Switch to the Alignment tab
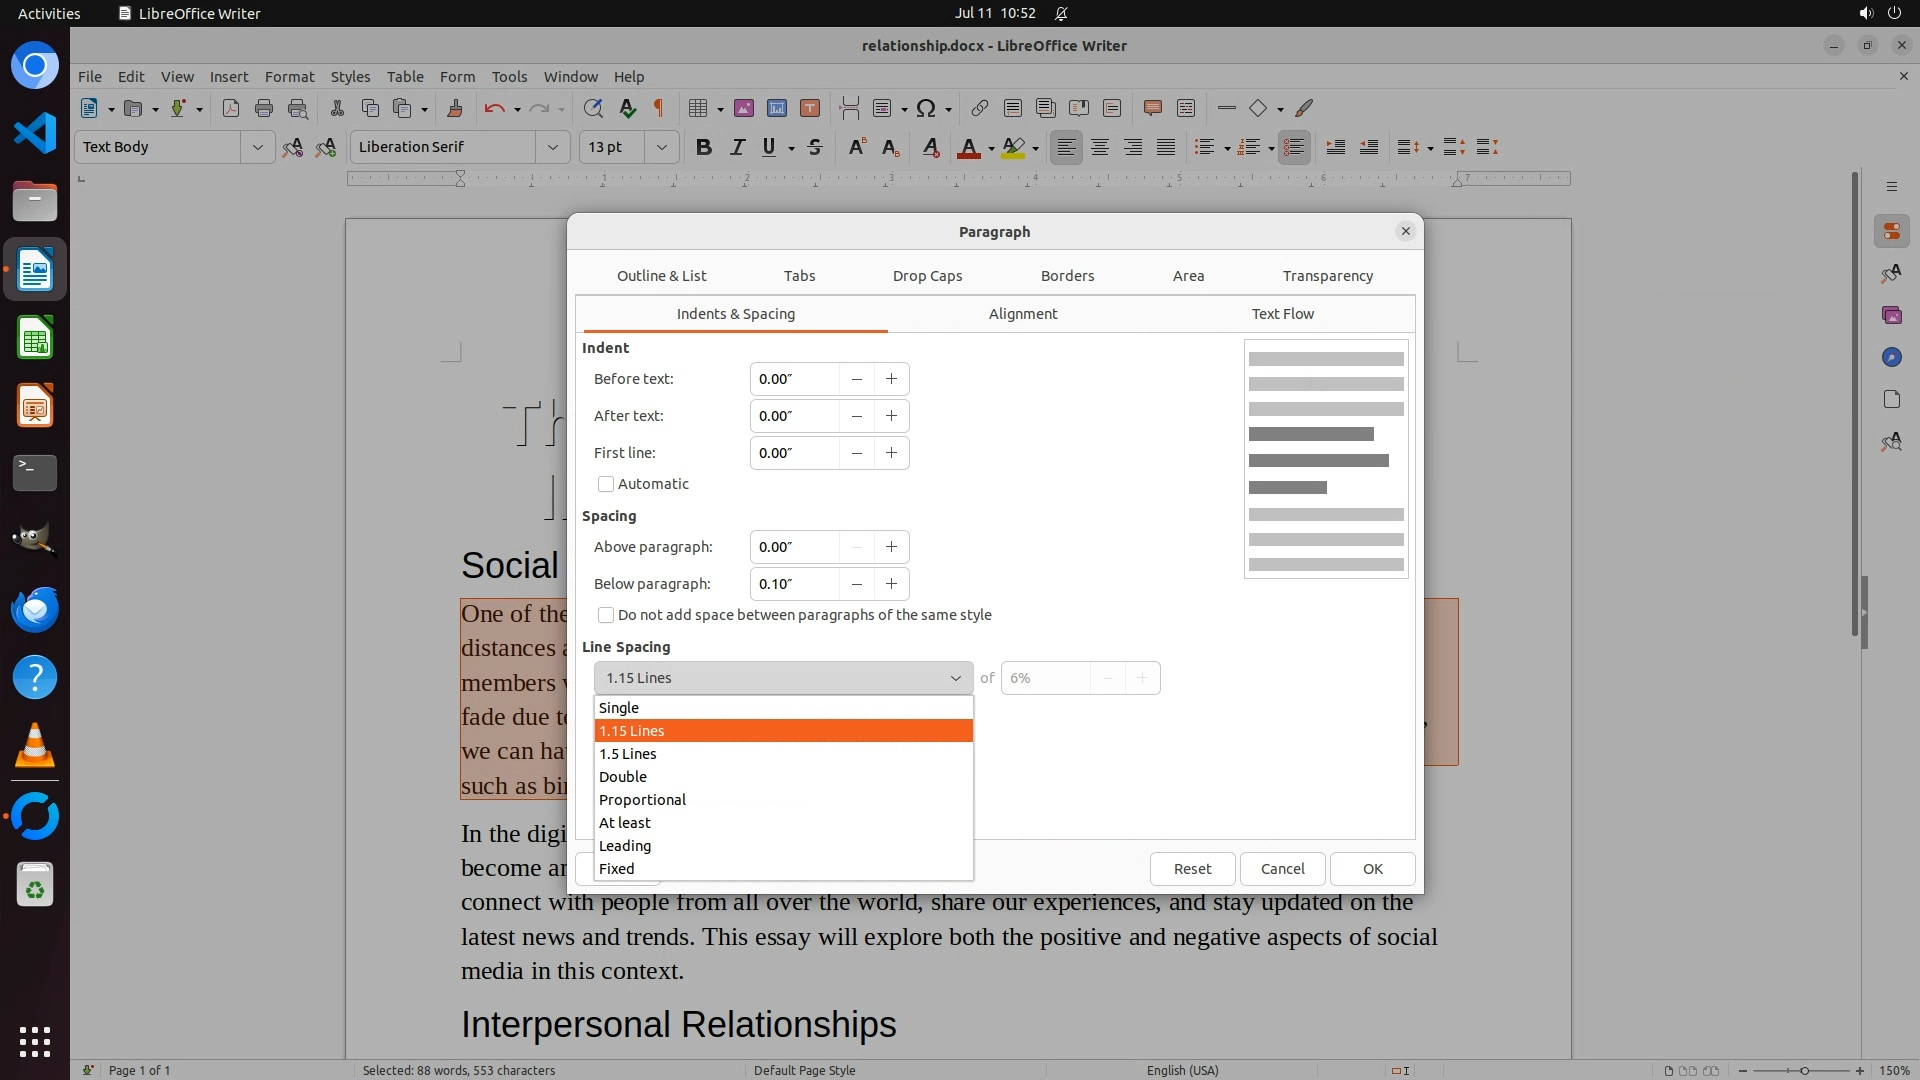 (x=1022, y=314)
